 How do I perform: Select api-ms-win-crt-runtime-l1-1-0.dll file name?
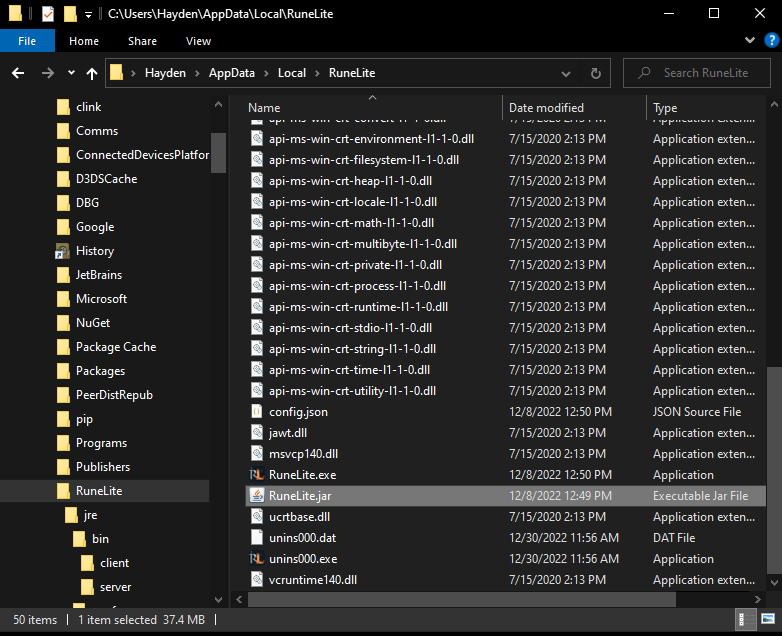pyautogui.click(x=358, y=307)
